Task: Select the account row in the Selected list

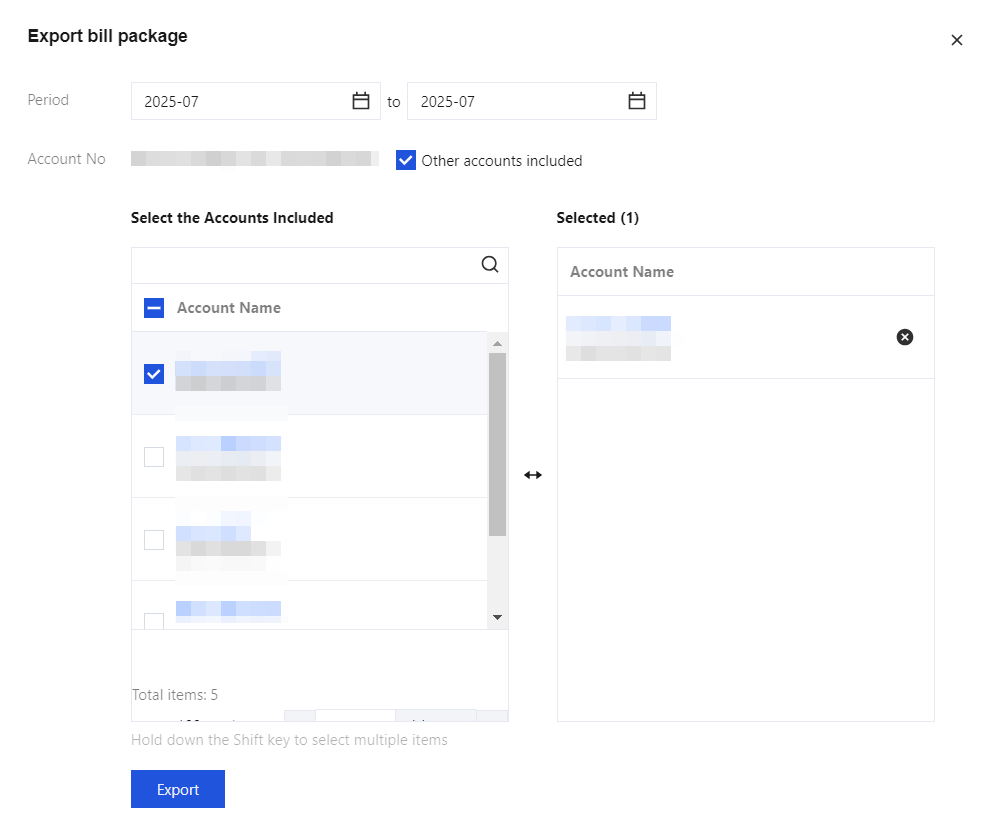Action: pyautogui.click(x=700, y=337)
